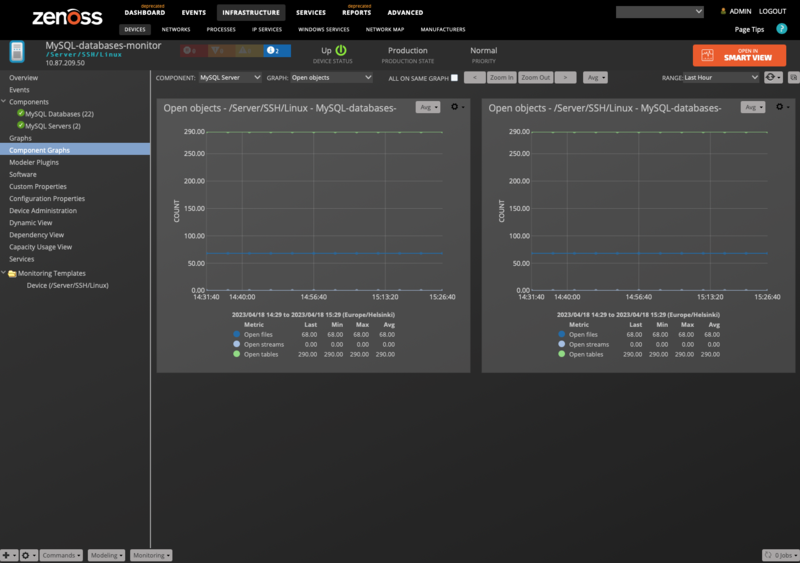Click the Logout link
This screenshot has width=800, height=563.
coord(772,11)
